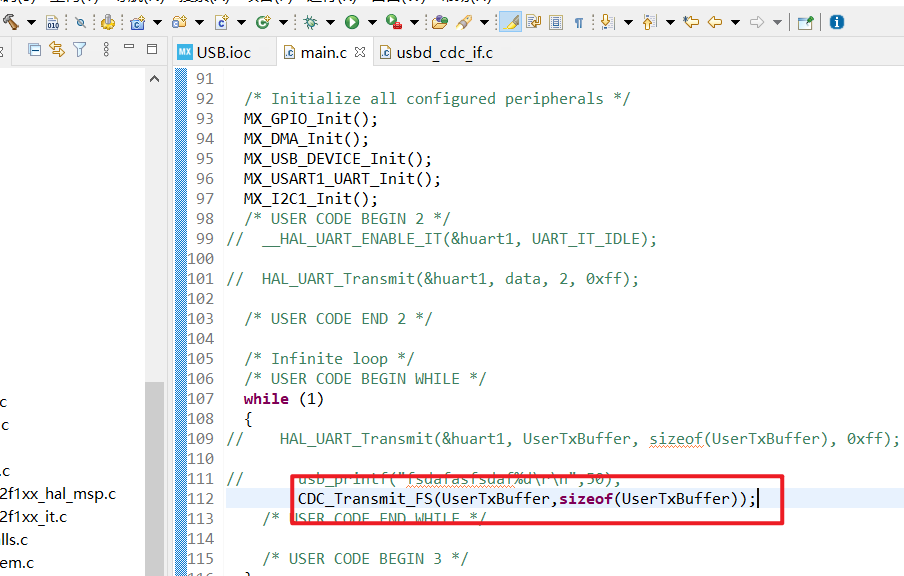Start debugging with the bug icon

click(311, 22)
